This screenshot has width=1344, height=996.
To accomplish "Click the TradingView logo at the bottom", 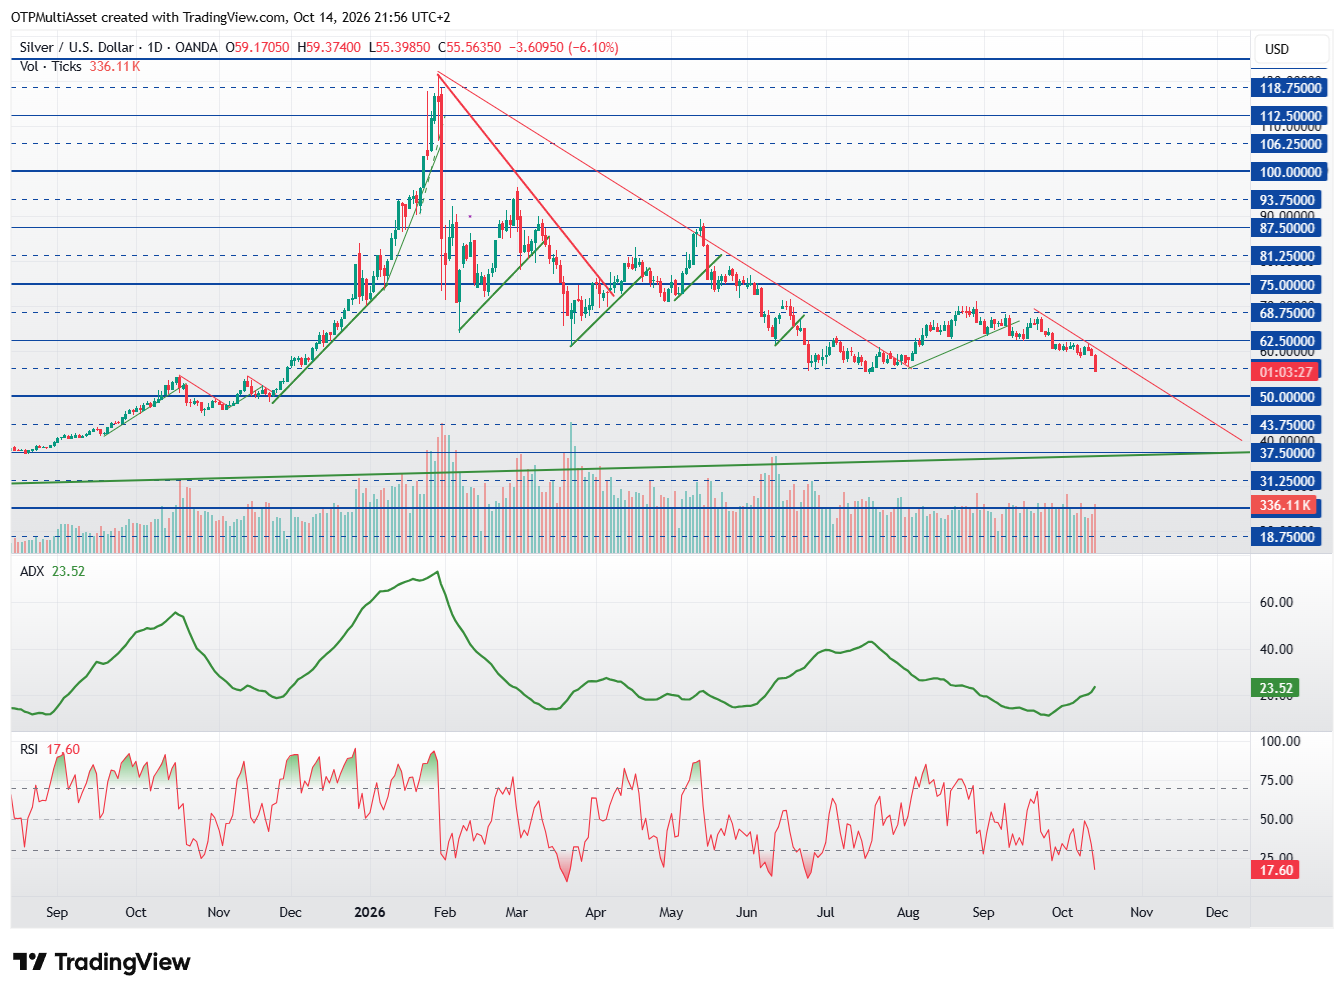I will pos(101,962).
